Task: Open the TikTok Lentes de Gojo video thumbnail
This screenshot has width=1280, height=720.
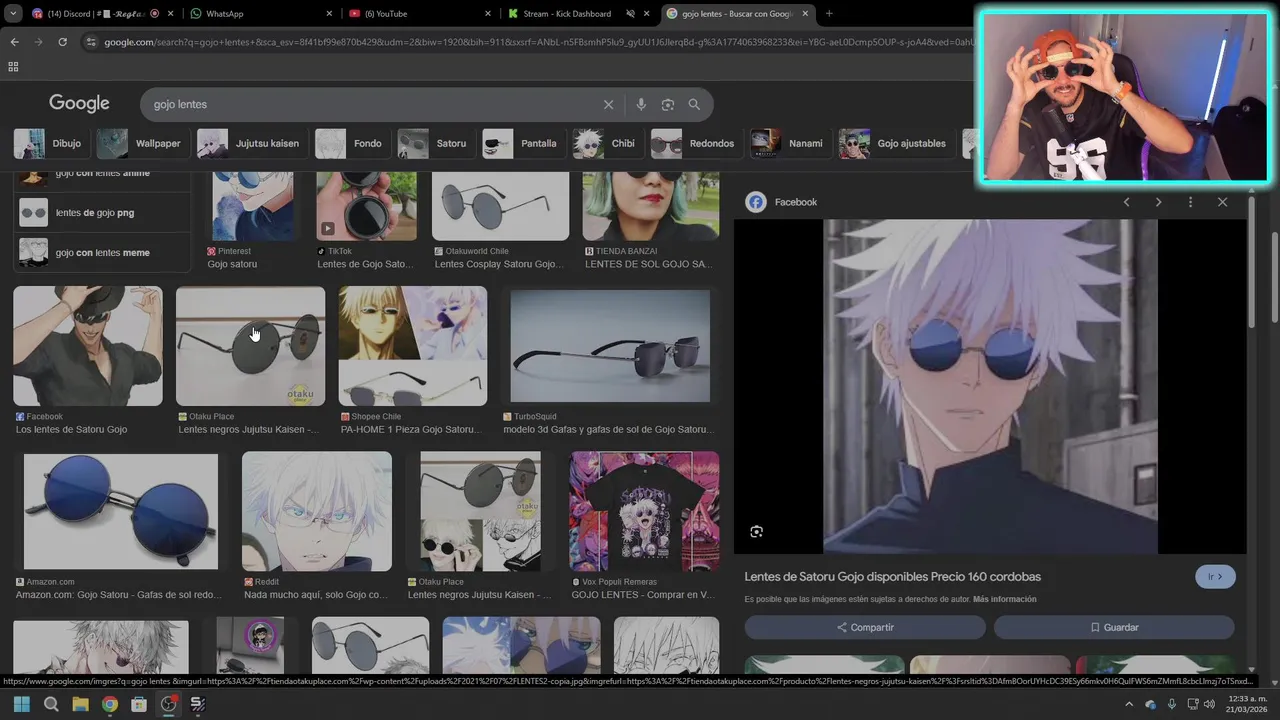Action: [366, 206]
